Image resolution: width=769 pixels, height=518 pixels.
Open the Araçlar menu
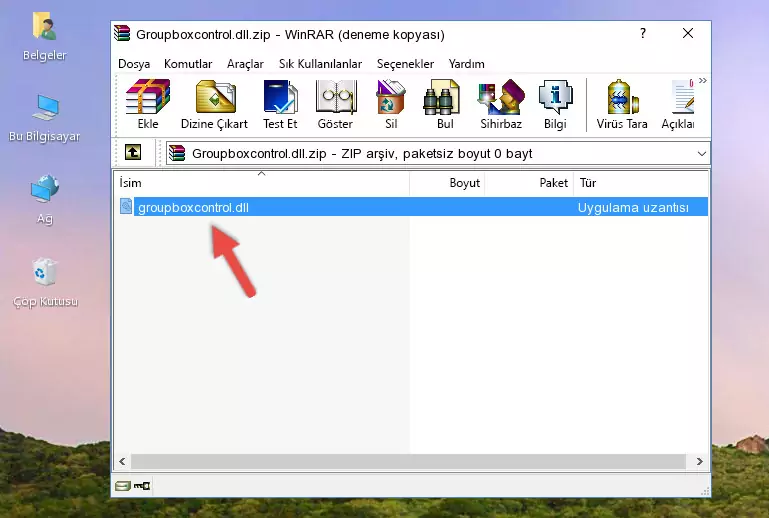pos(245,64)
